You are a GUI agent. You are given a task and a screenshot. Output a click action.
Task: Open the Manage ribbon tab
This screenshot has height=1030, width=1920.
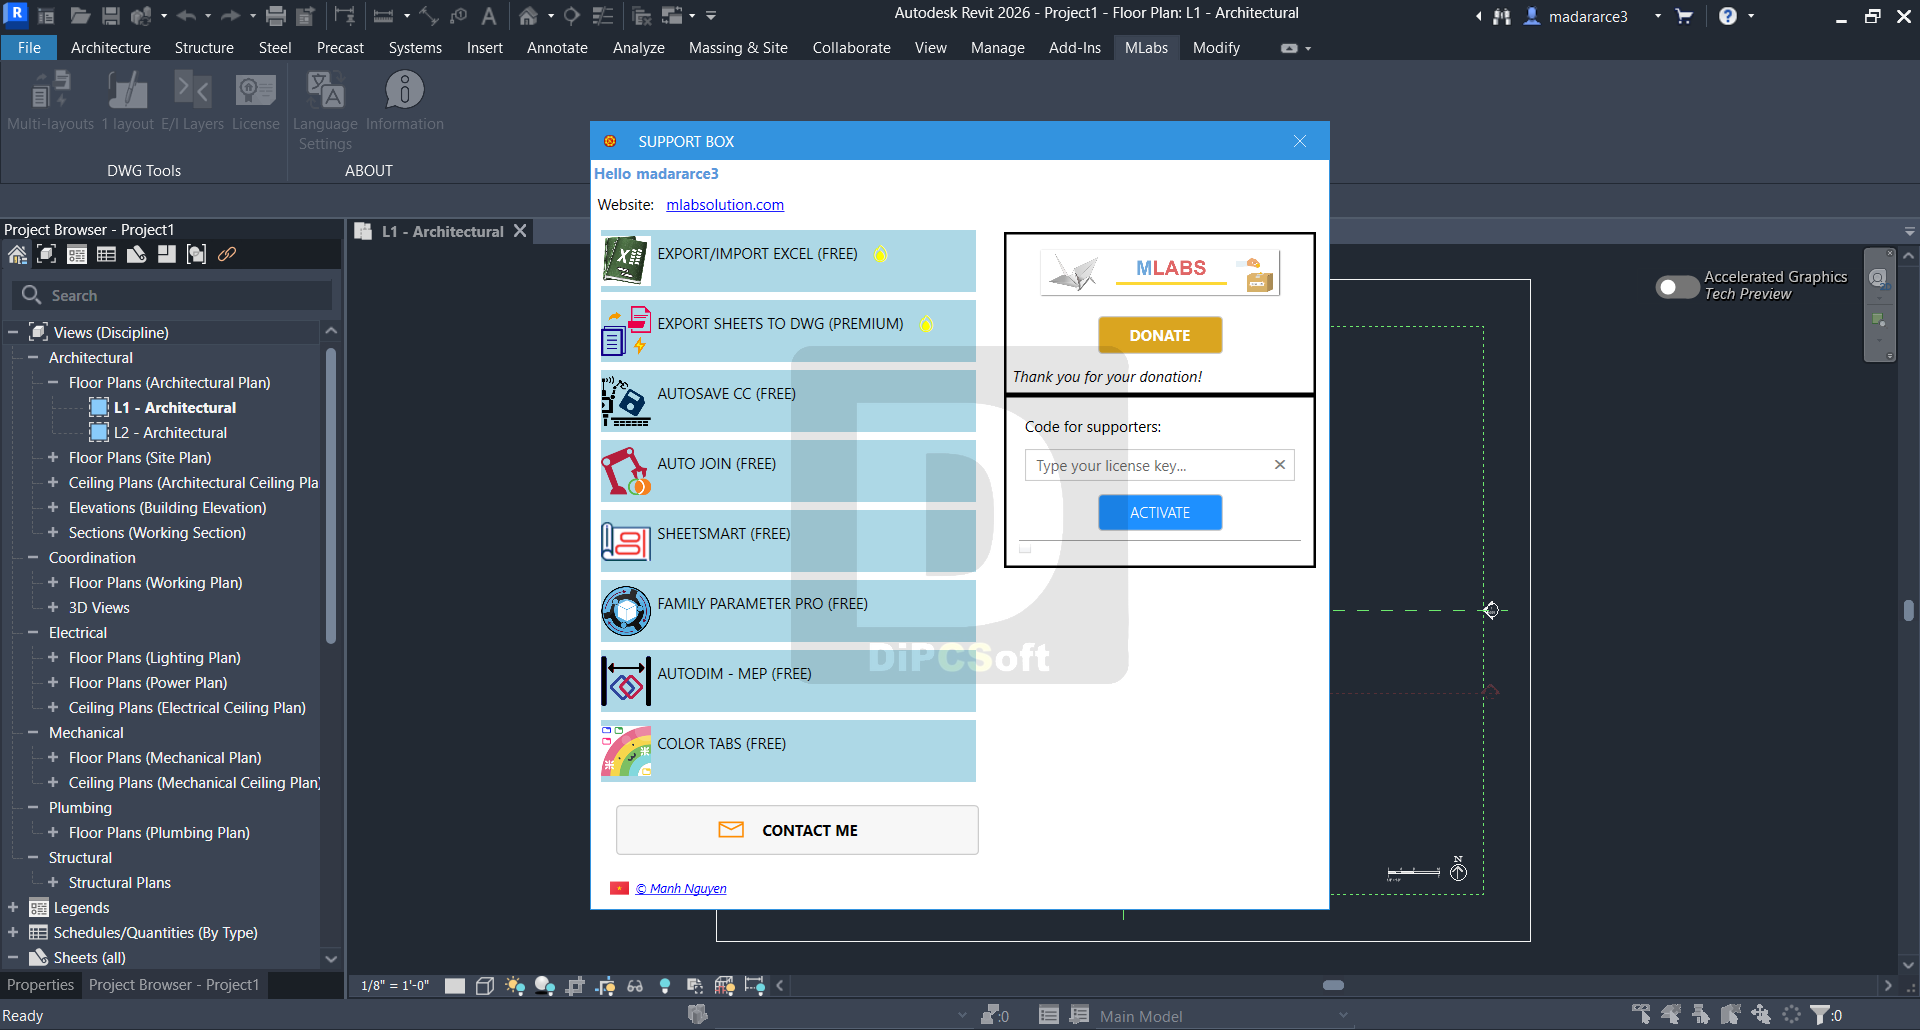[x=997, y=47]
